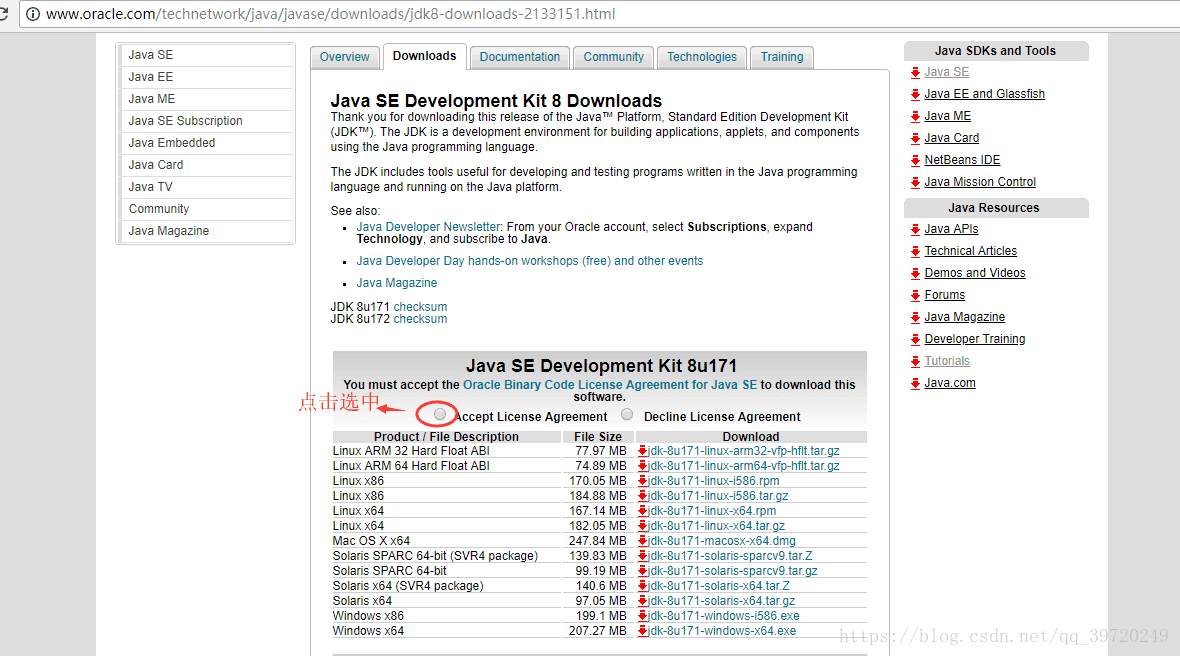
Task: Click download icon for jdk-8u171-linux-x64.rpm
Action: tap(643, 512)
